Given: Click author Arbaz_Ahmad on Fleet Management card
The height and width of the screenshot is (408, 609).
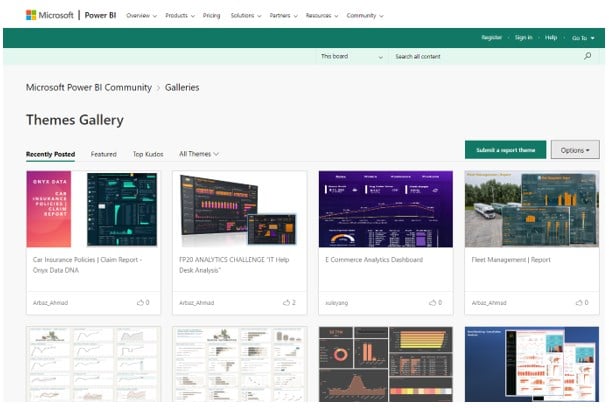Looking at the screenshot, I should [x=489, y=303].
